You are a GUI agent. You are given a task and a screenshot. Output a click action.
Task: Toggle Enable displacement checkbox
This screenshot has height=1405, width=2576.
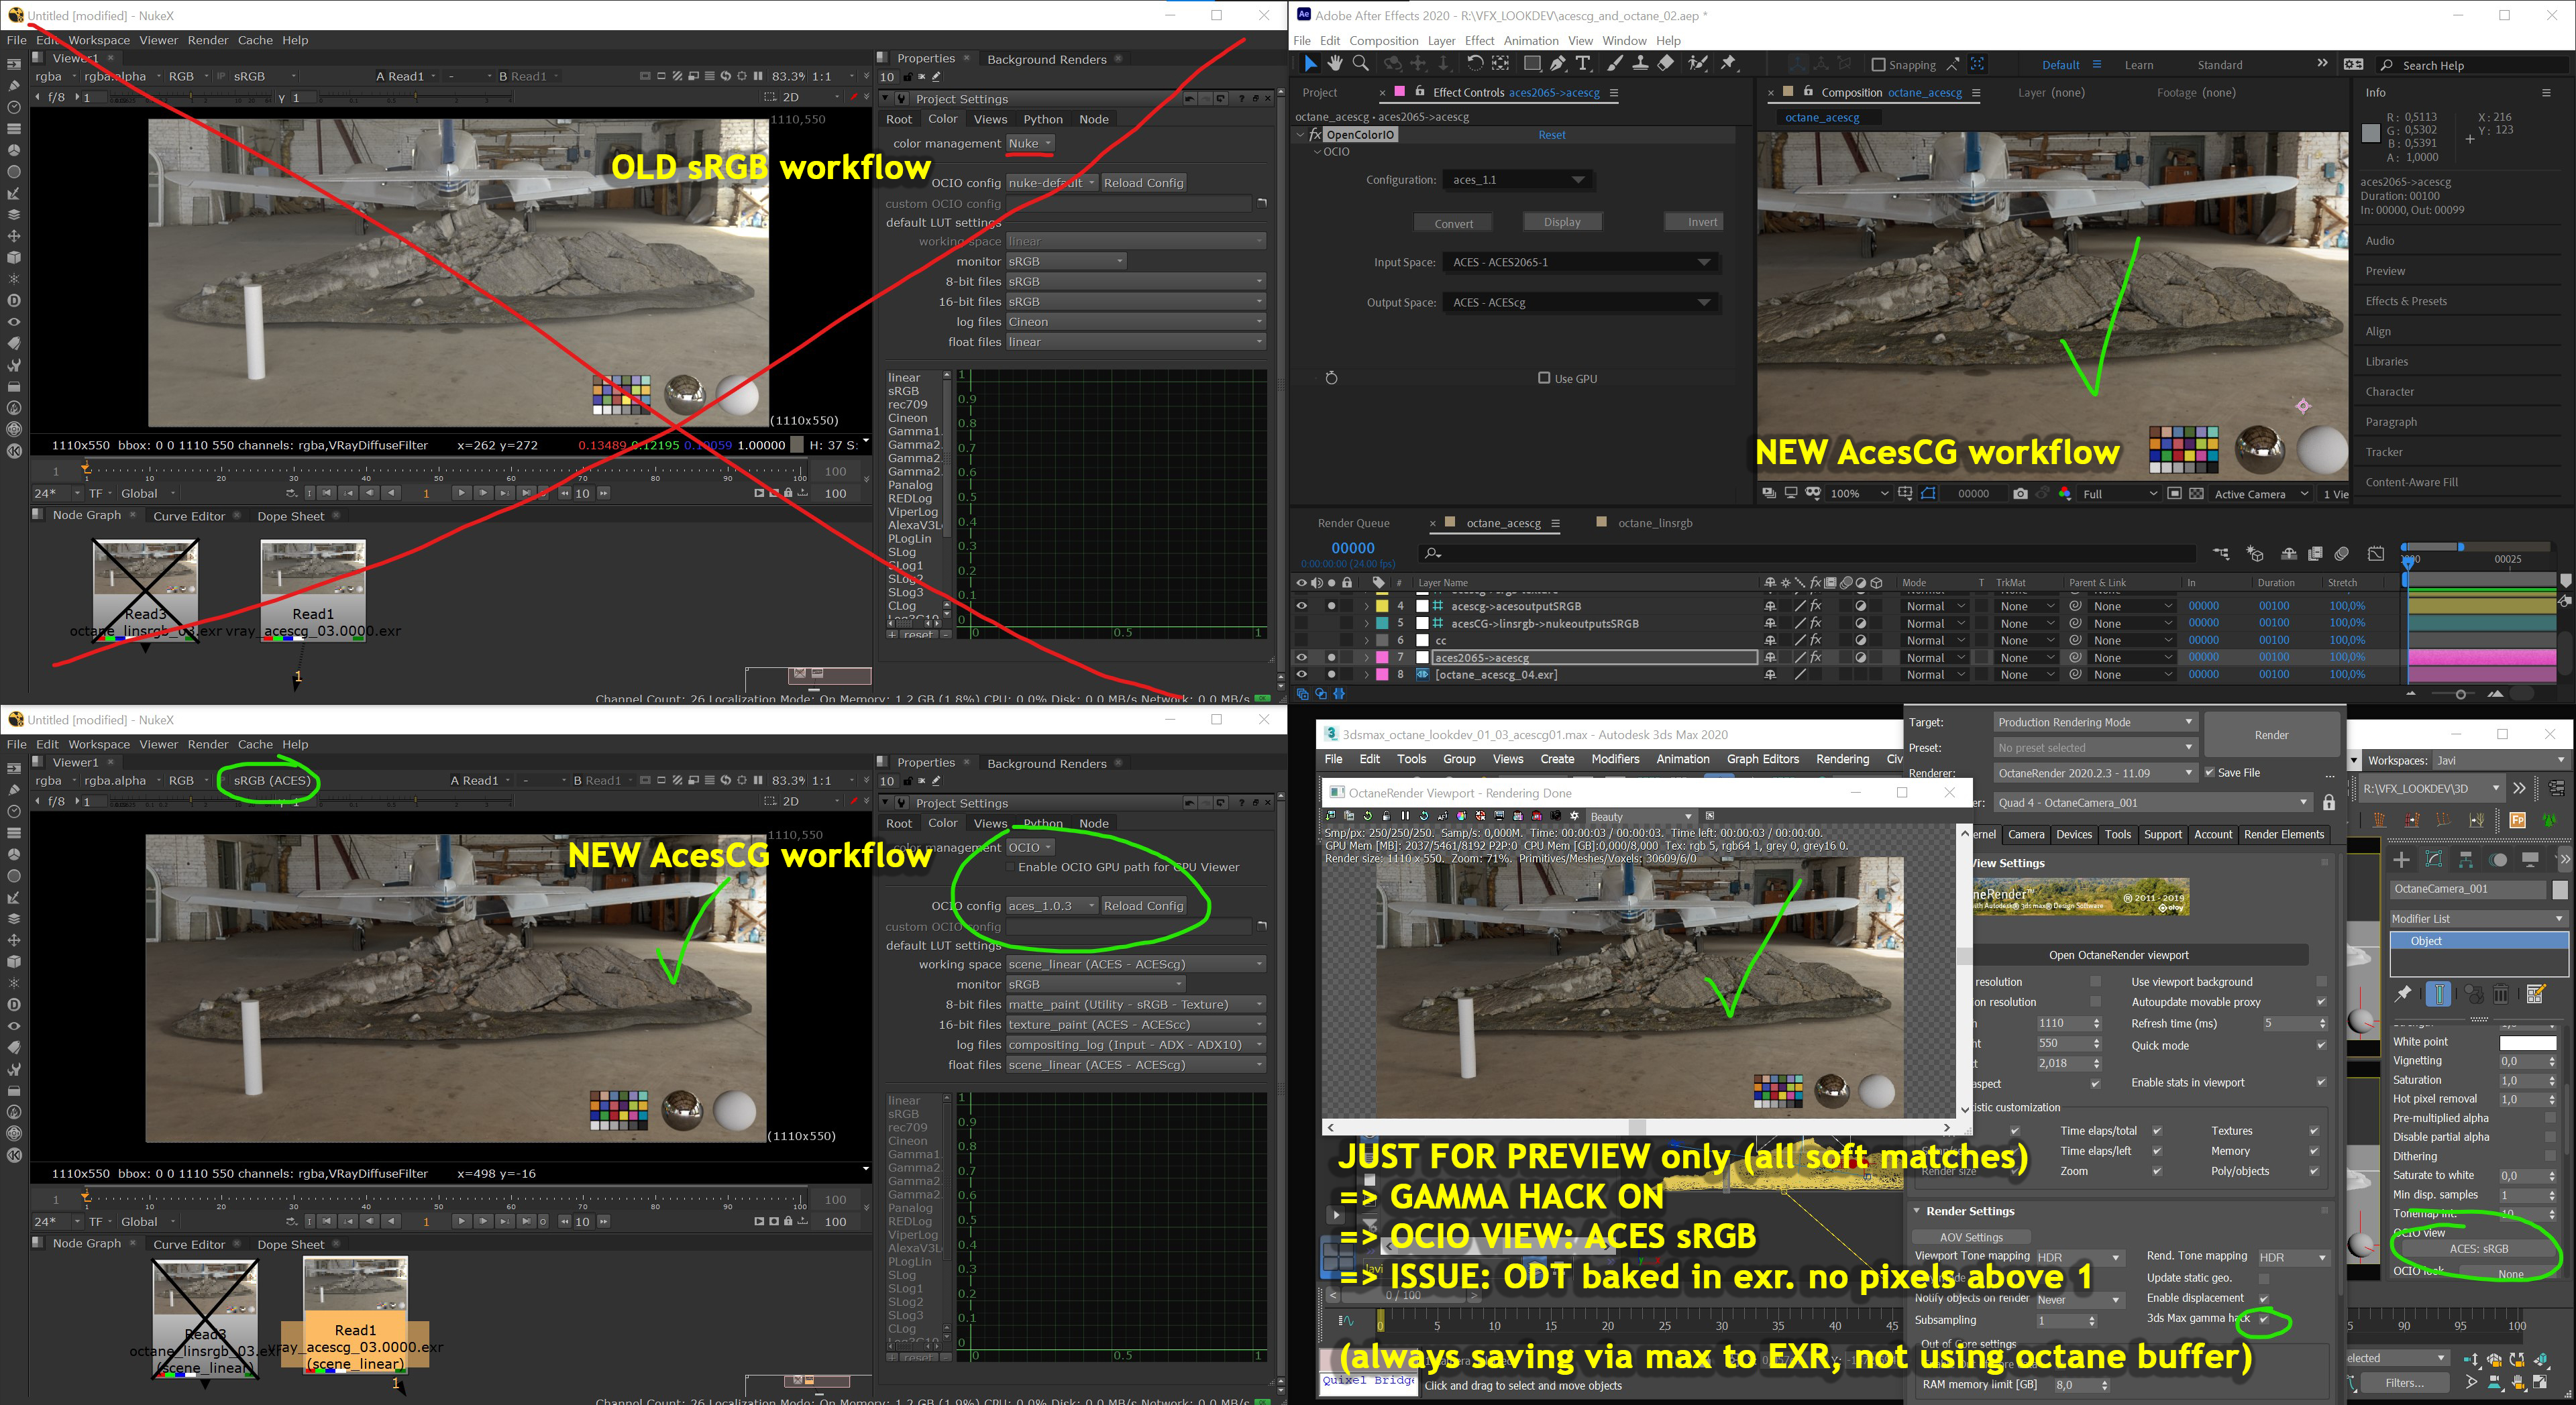click(x=2264, y=1298)
